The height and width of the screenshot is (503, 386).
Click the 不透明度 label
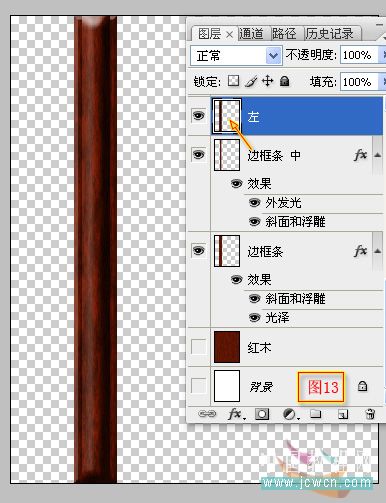tap(311, 55)
